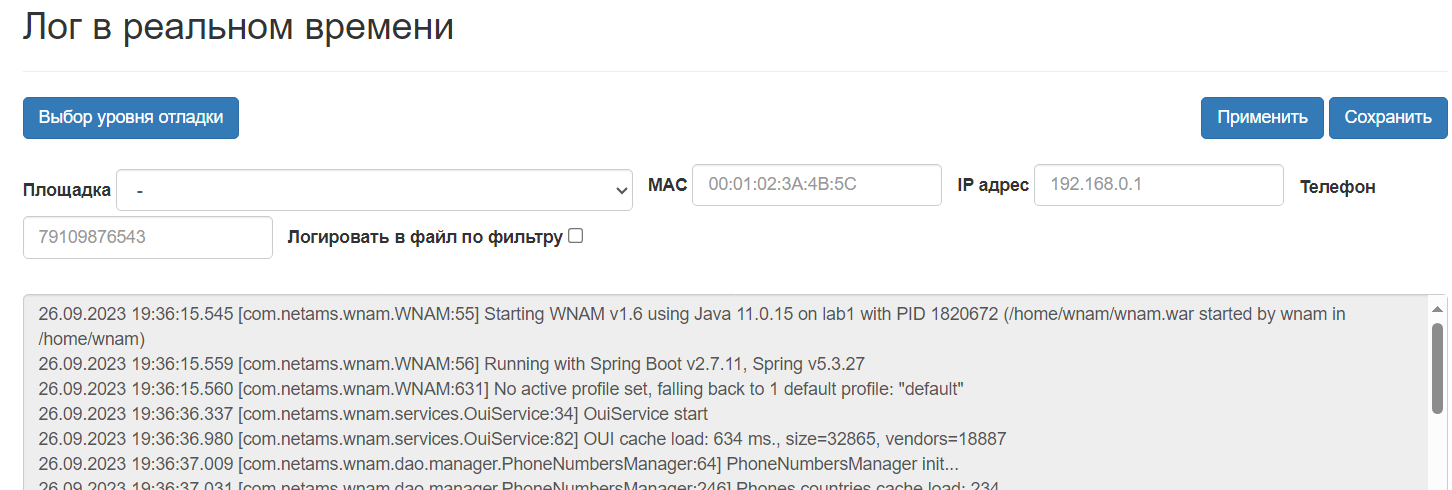Click the log scrollbar up arrow

[x=1438, y=308]
